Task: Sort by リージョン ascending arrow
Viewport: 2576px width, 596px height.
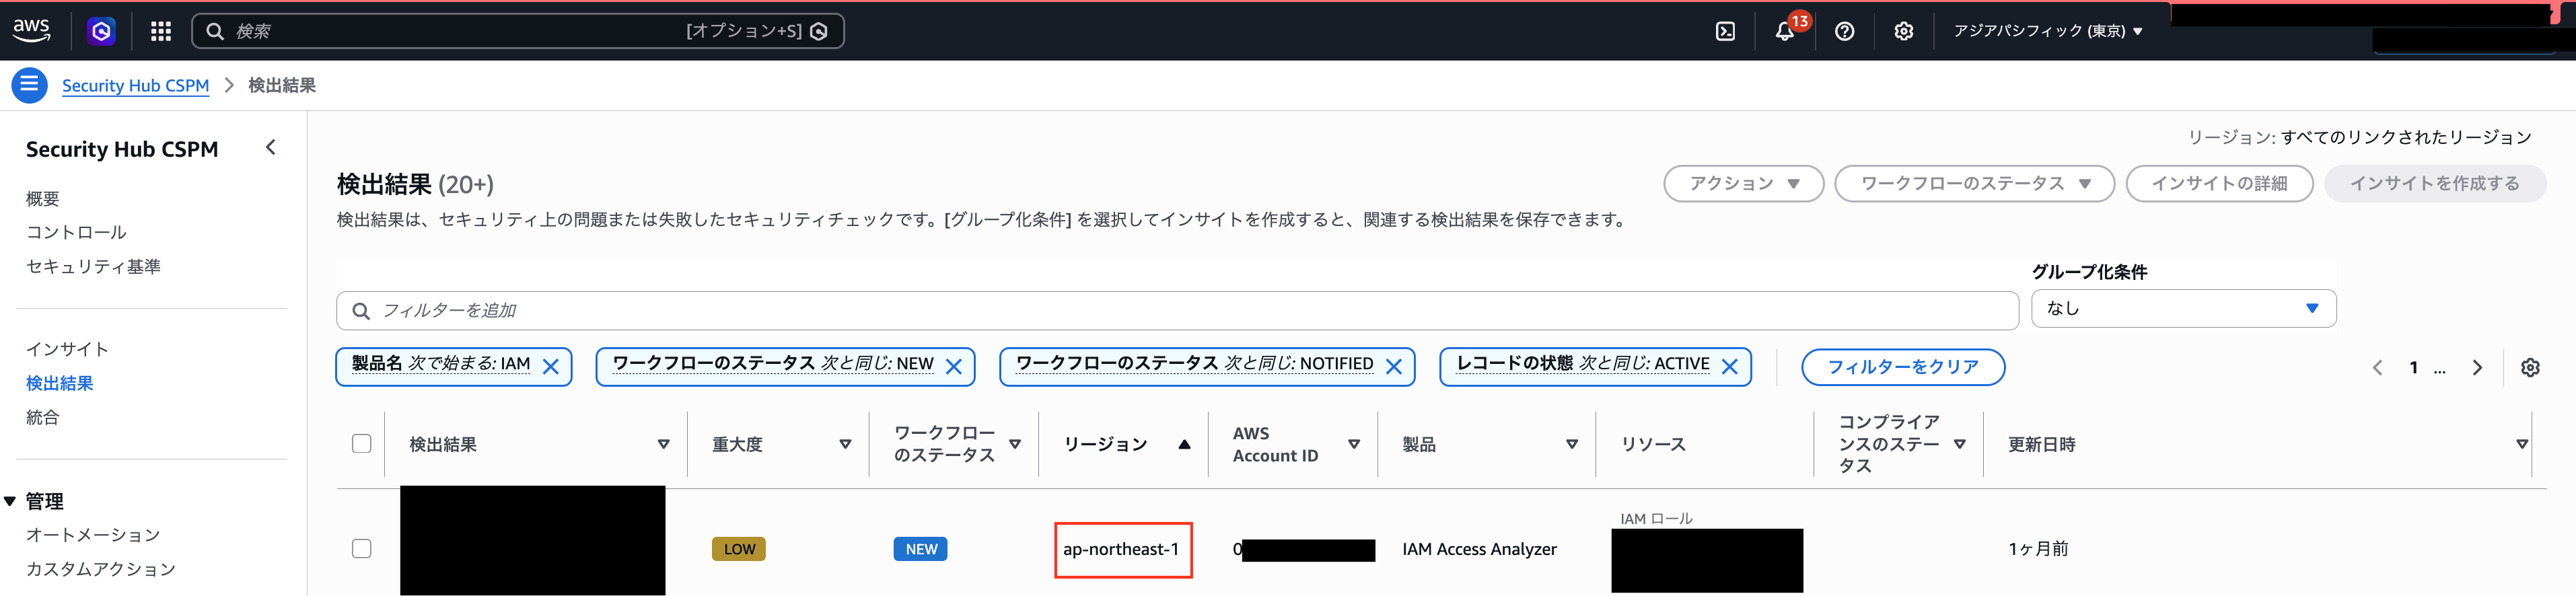Action: coord(1184,445)
